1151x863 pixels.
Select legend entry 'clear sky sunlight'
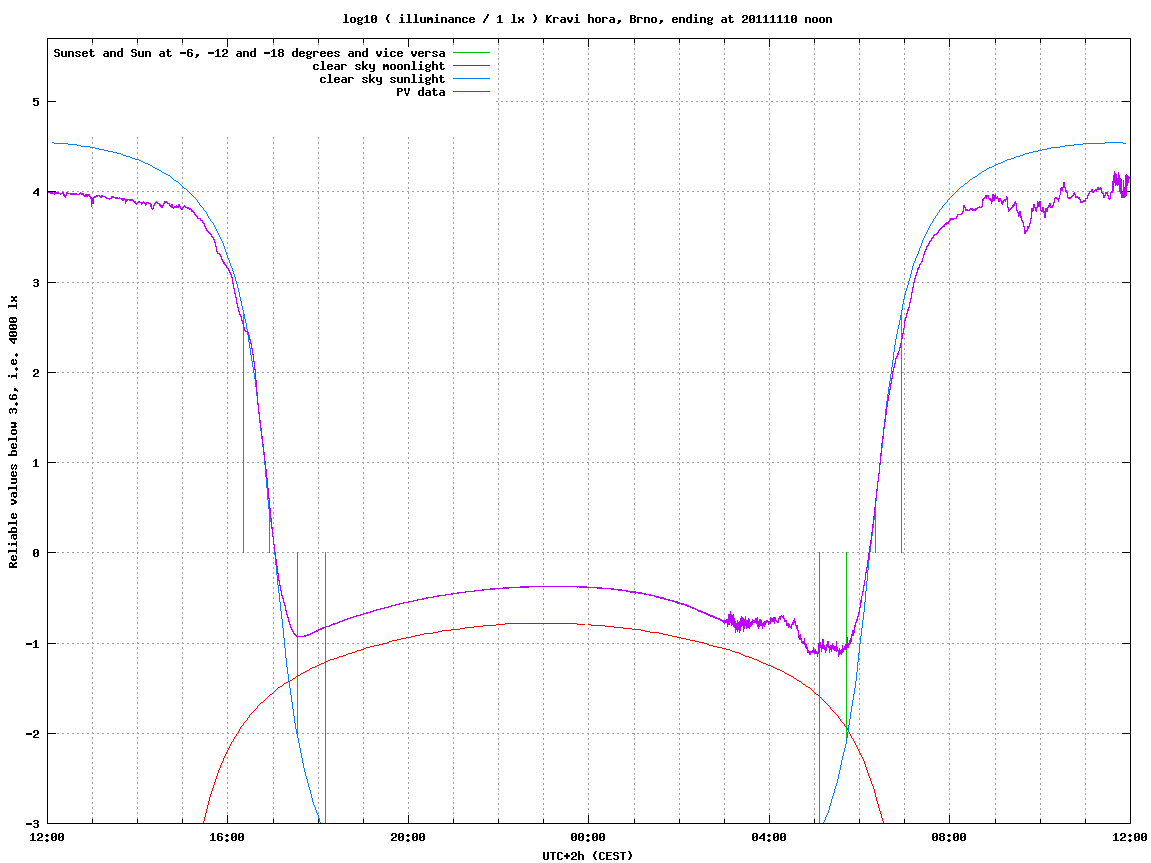point(382,79)
